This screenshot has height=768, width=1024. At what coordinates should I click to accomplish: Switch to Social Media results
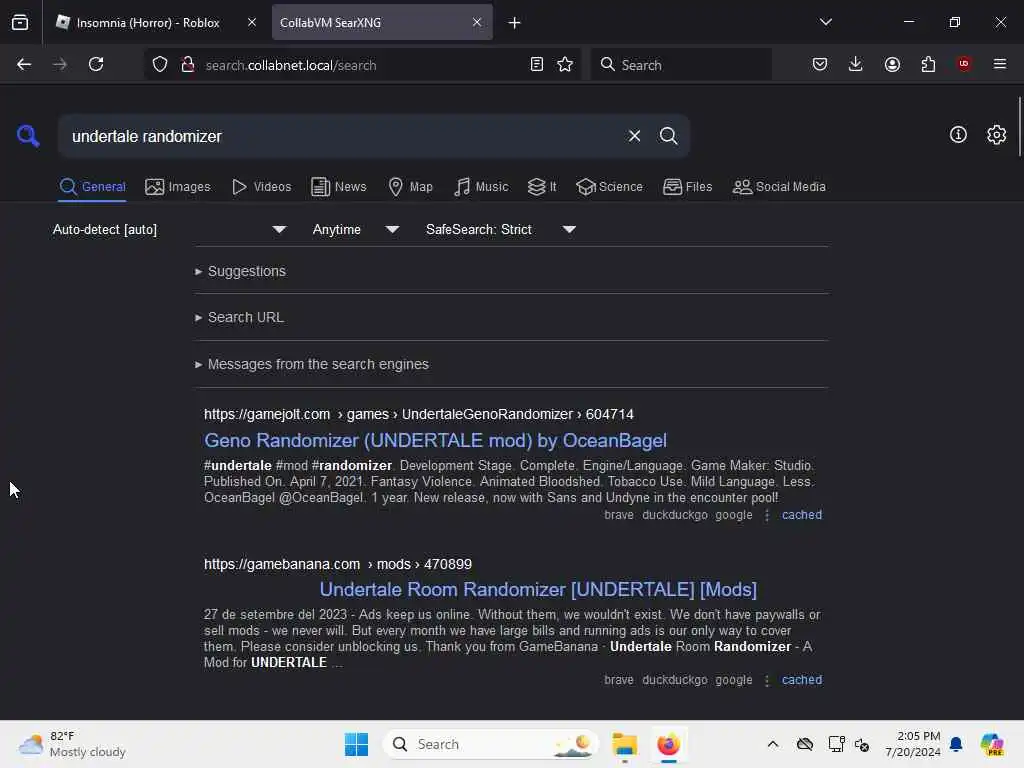click(x=779, y=187)
